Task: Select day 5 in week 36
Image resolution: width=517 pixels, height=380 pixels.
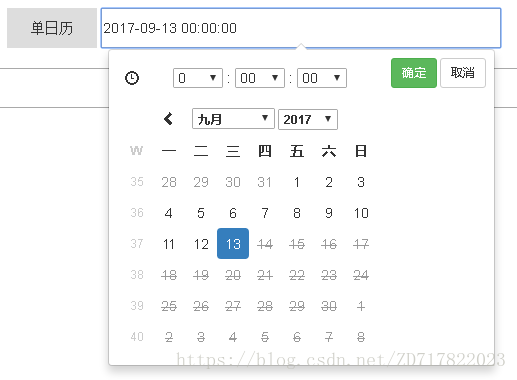Action: 201,213
